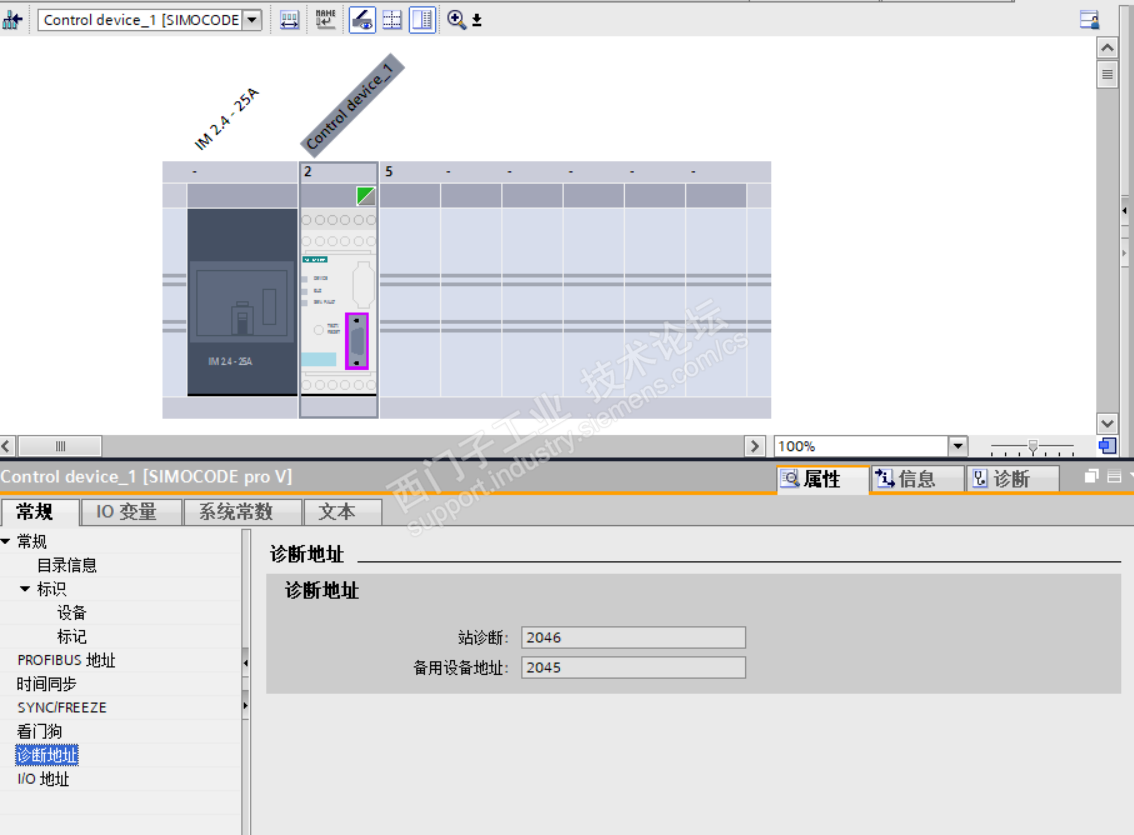Click the magenta PROFIBUS port on the device

[357, 341]
